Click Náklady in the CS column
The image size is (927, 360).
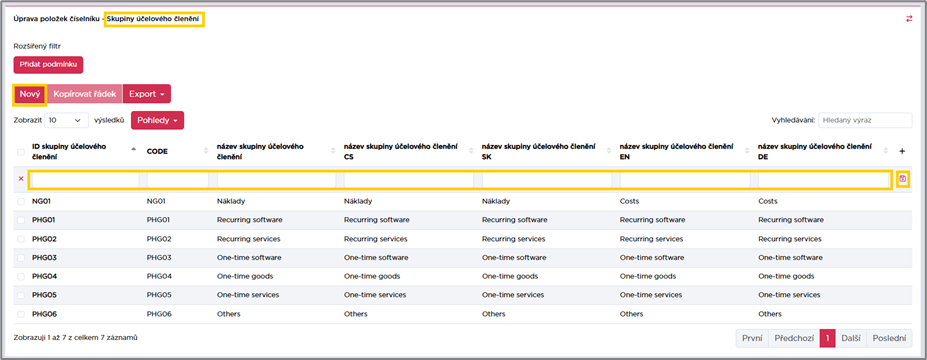(358, 202)
